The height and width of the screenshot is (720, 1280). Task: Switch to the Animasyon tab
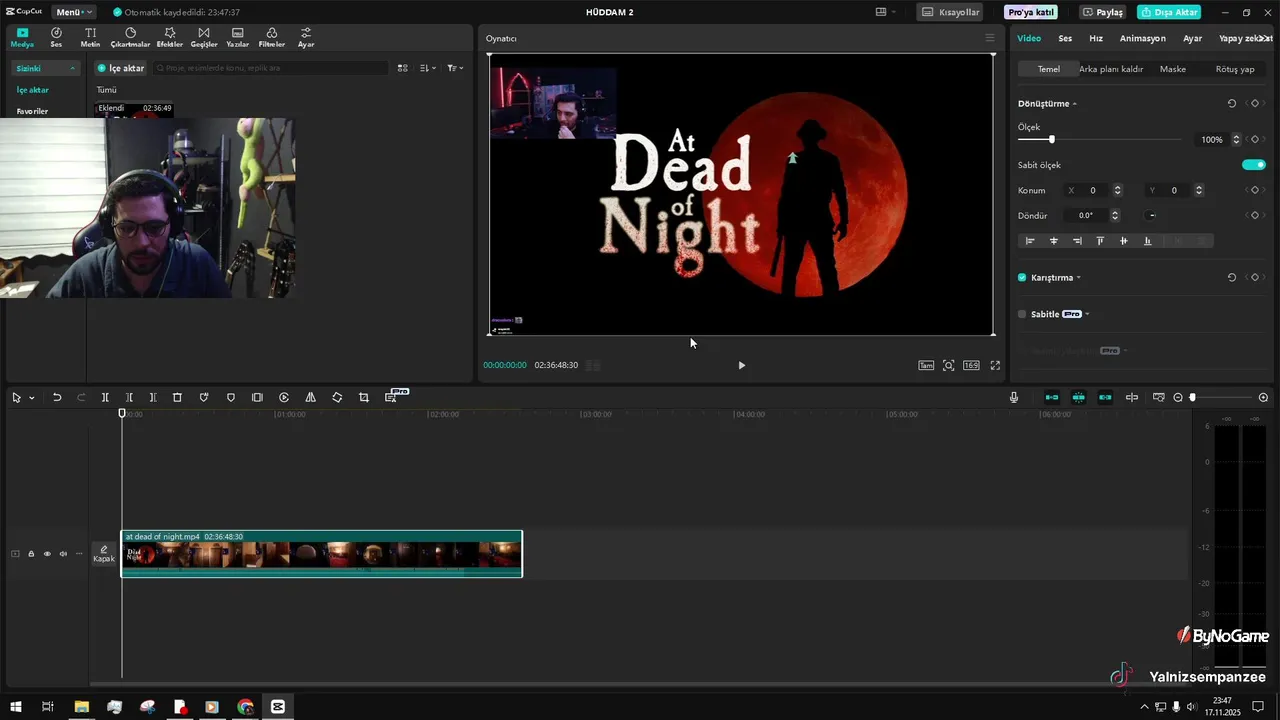(1143, 38)
